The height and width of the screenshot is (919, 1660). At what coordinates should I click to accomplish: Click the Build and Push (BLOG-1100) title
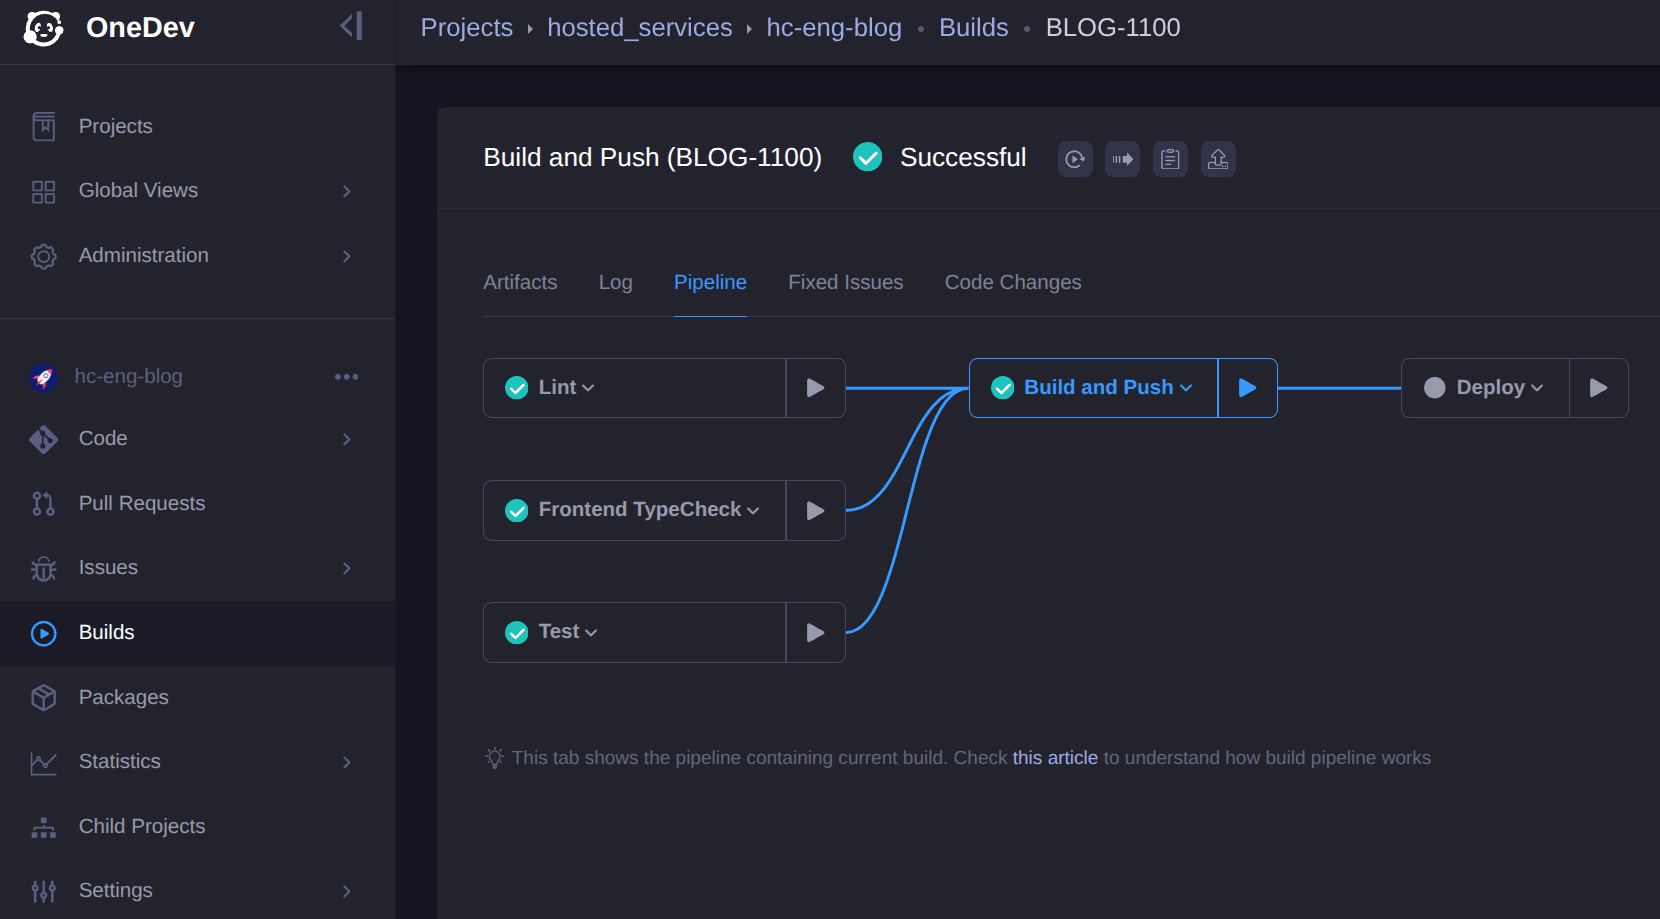653,157
